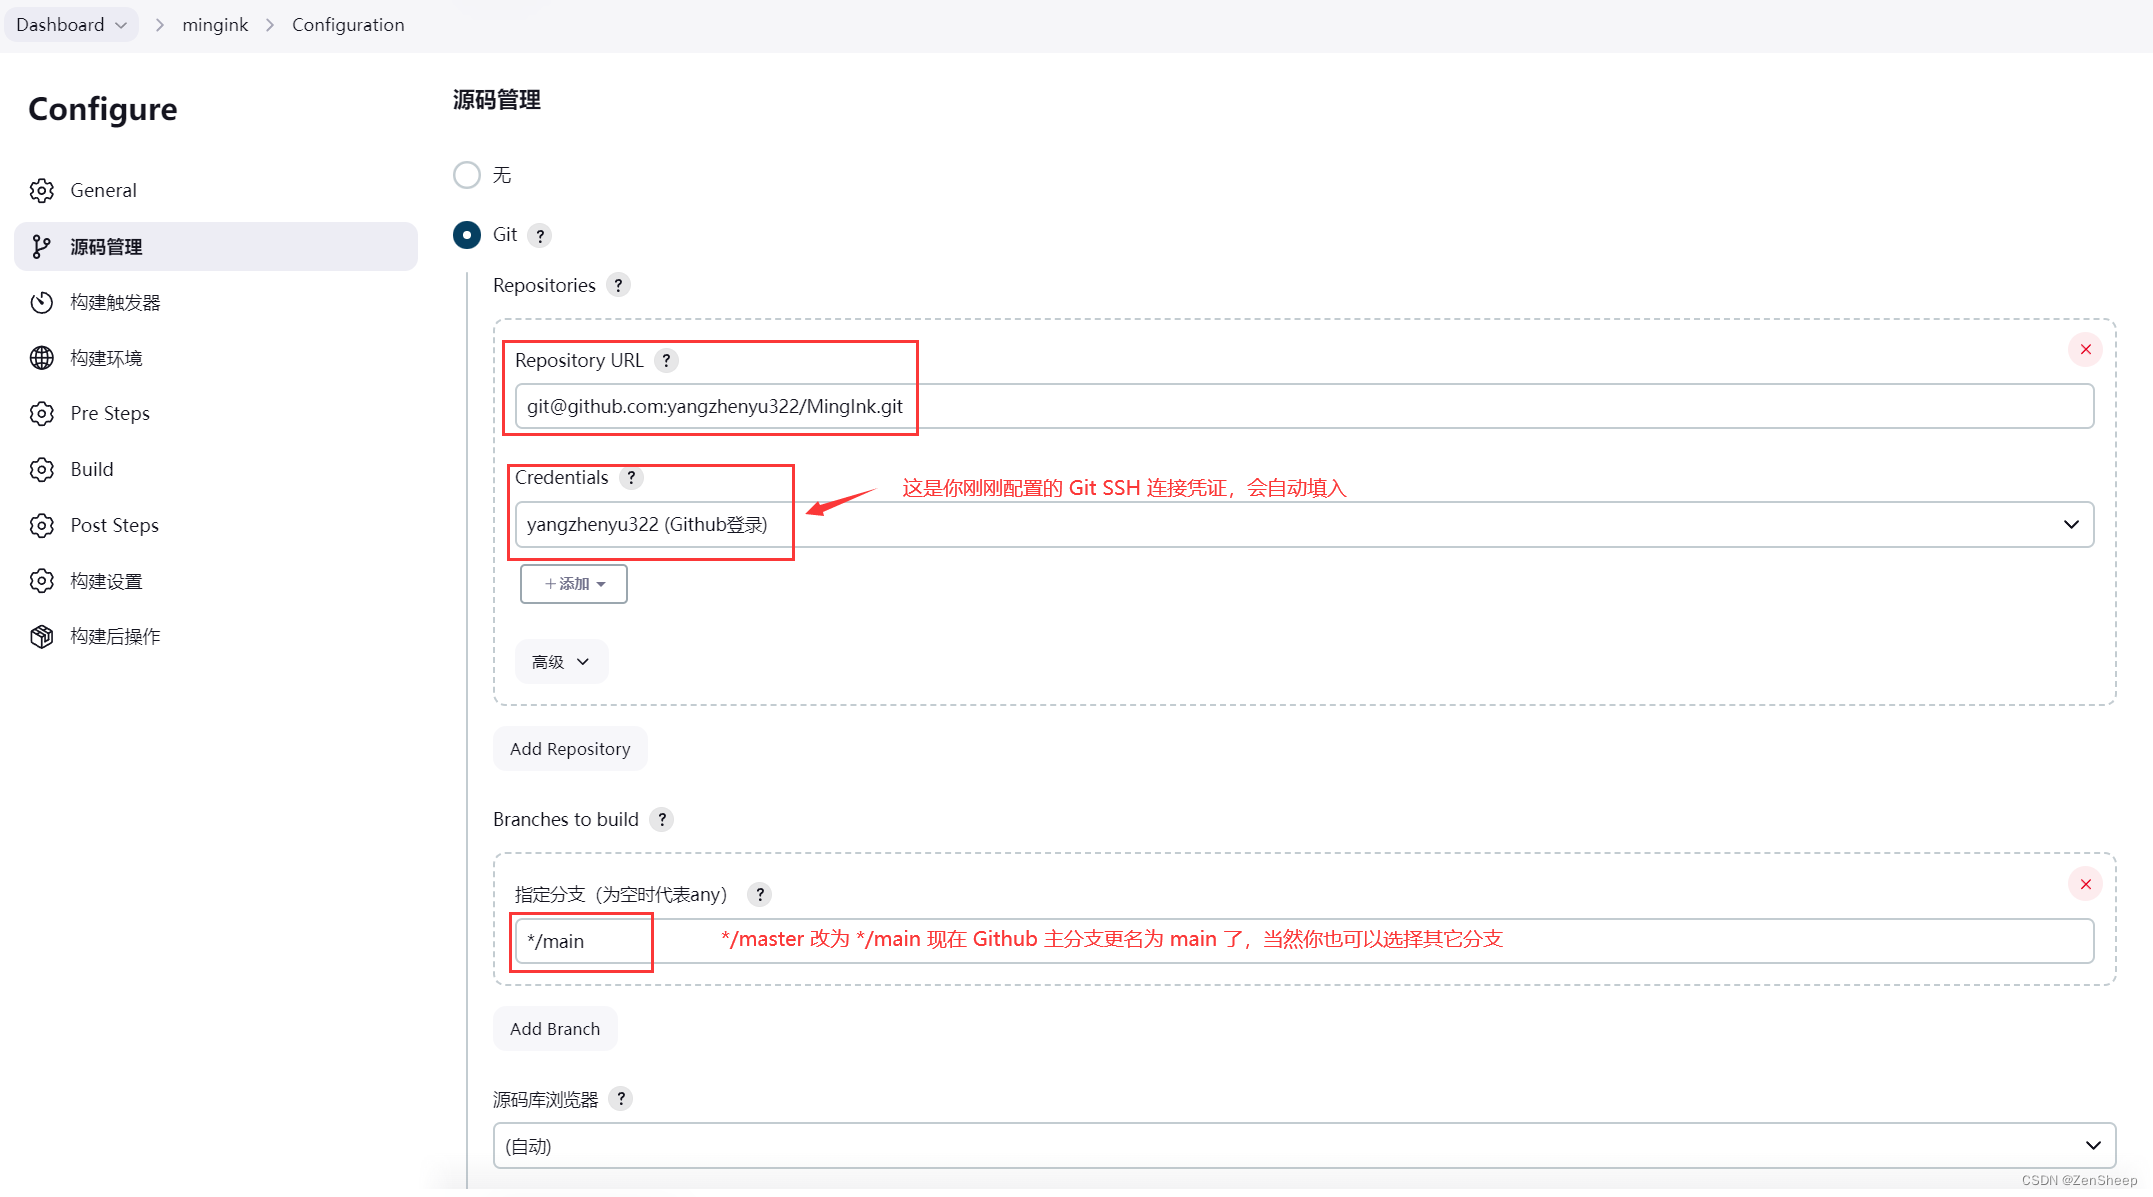Expand the 高级 advanced section

click(561, 662)
